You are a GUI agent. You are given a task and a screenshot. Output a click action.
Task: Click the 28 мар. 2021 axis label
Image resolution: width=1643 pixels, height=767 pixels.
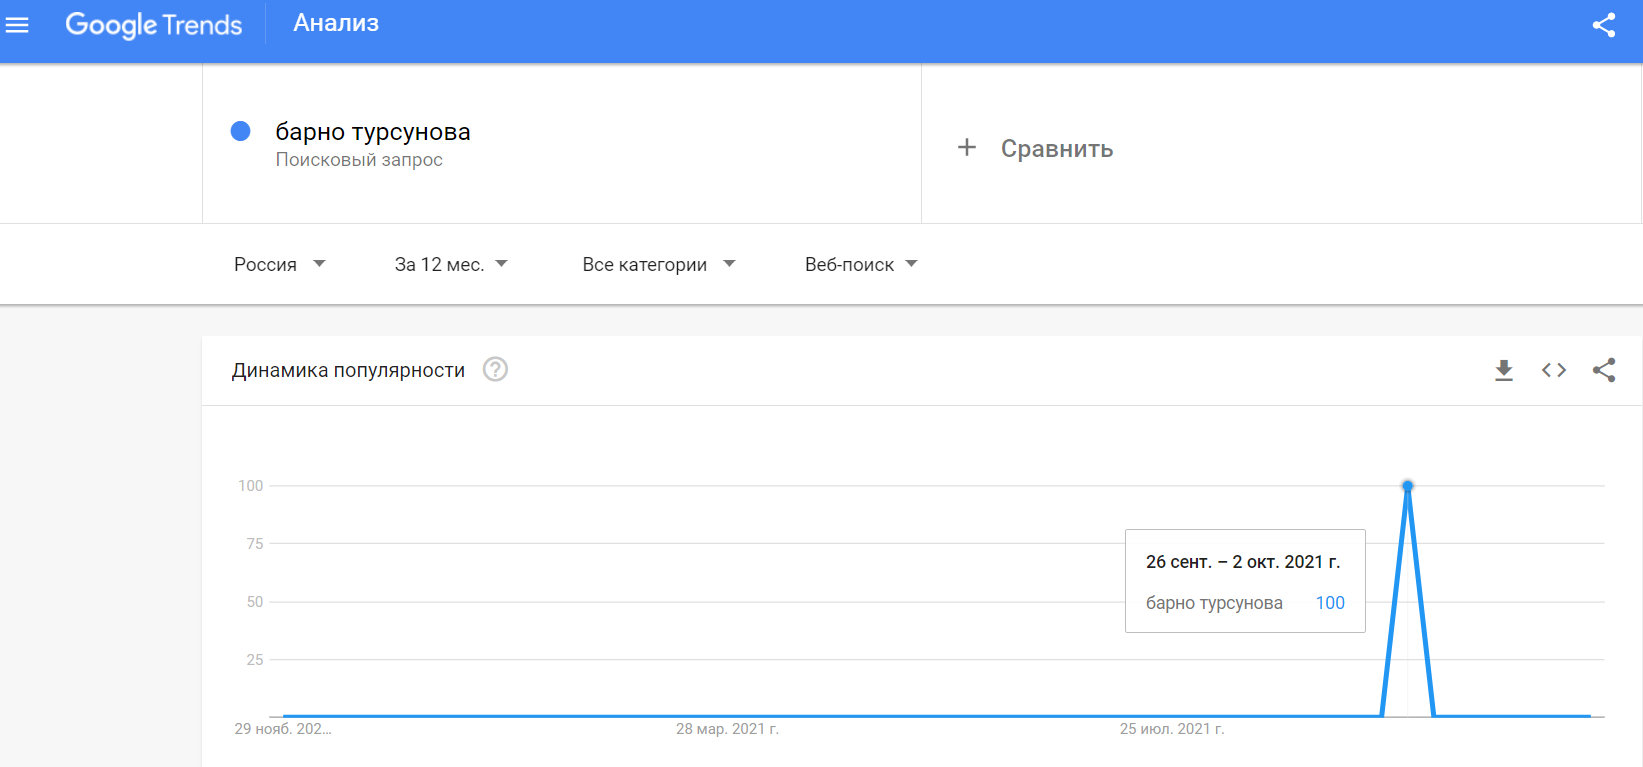tap(729, 729)
